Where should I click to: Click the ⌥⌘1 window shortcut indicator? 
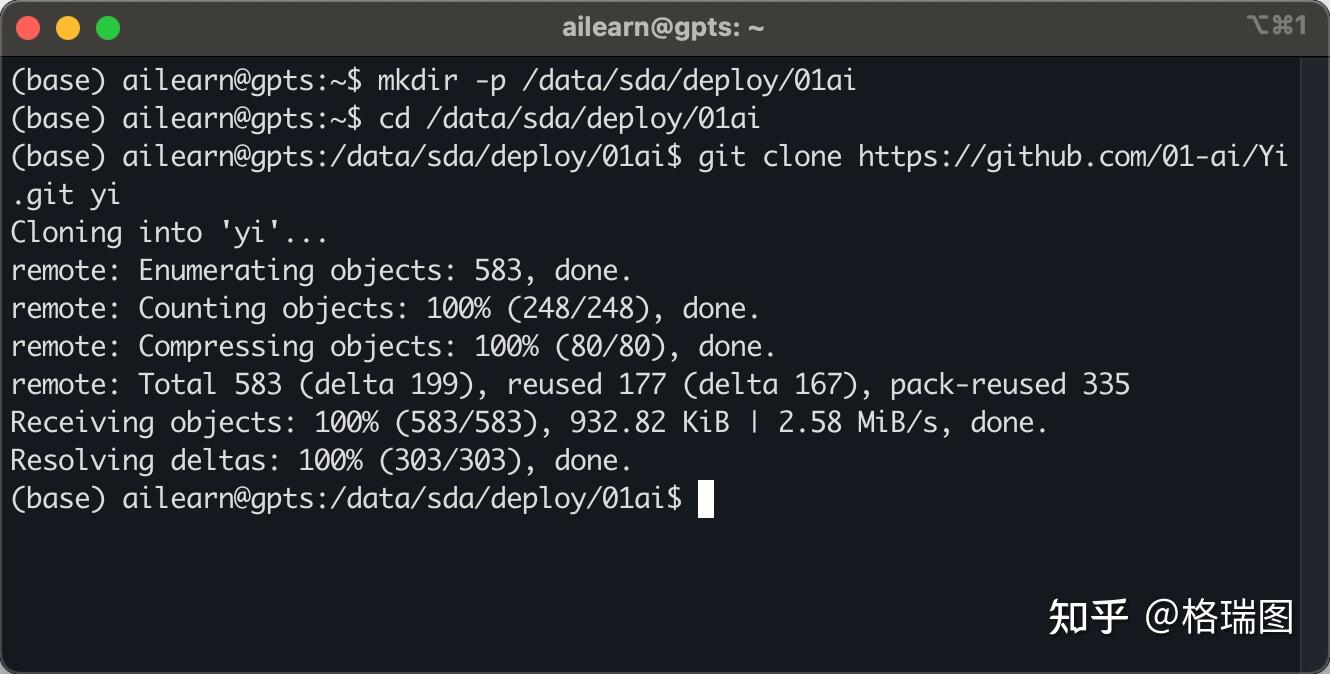click(1276, 26)
